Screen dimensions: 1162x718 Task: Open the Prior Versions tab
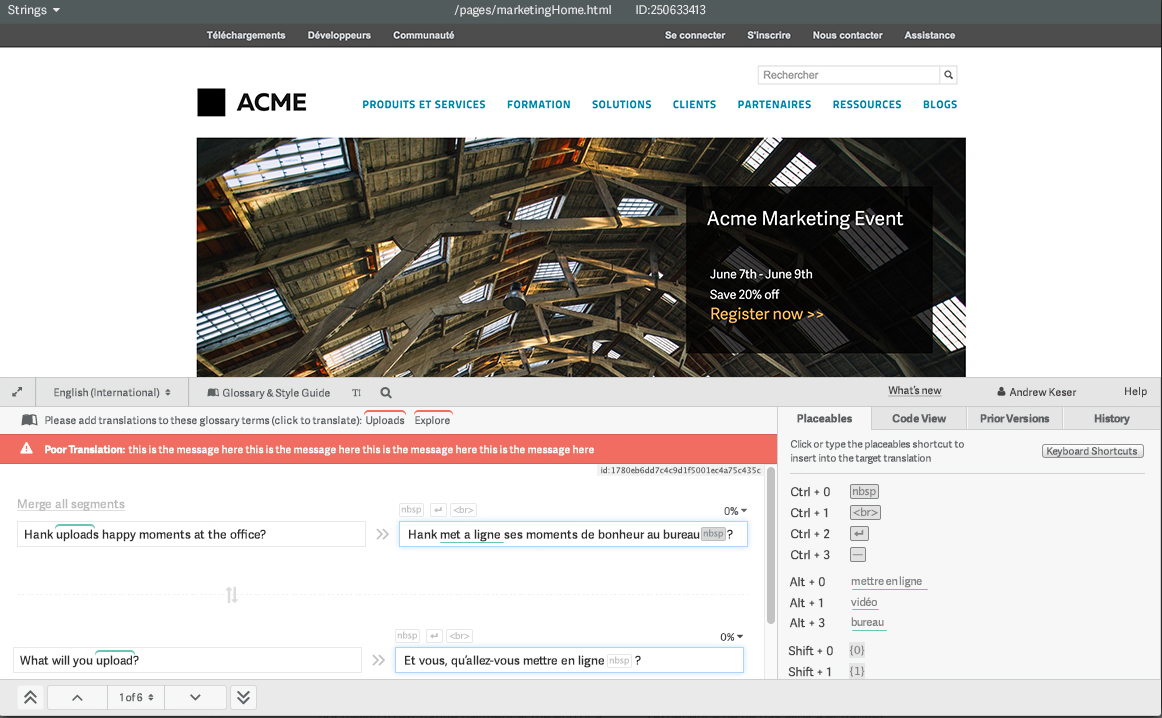1015,419
